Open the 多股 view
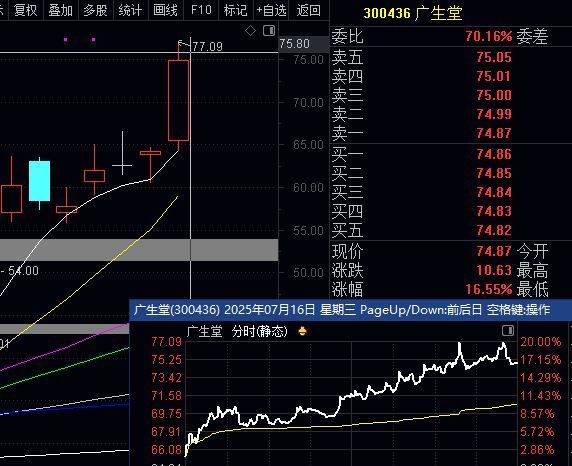The height and width of the screenshot is (466, 572). coord(96,10)
